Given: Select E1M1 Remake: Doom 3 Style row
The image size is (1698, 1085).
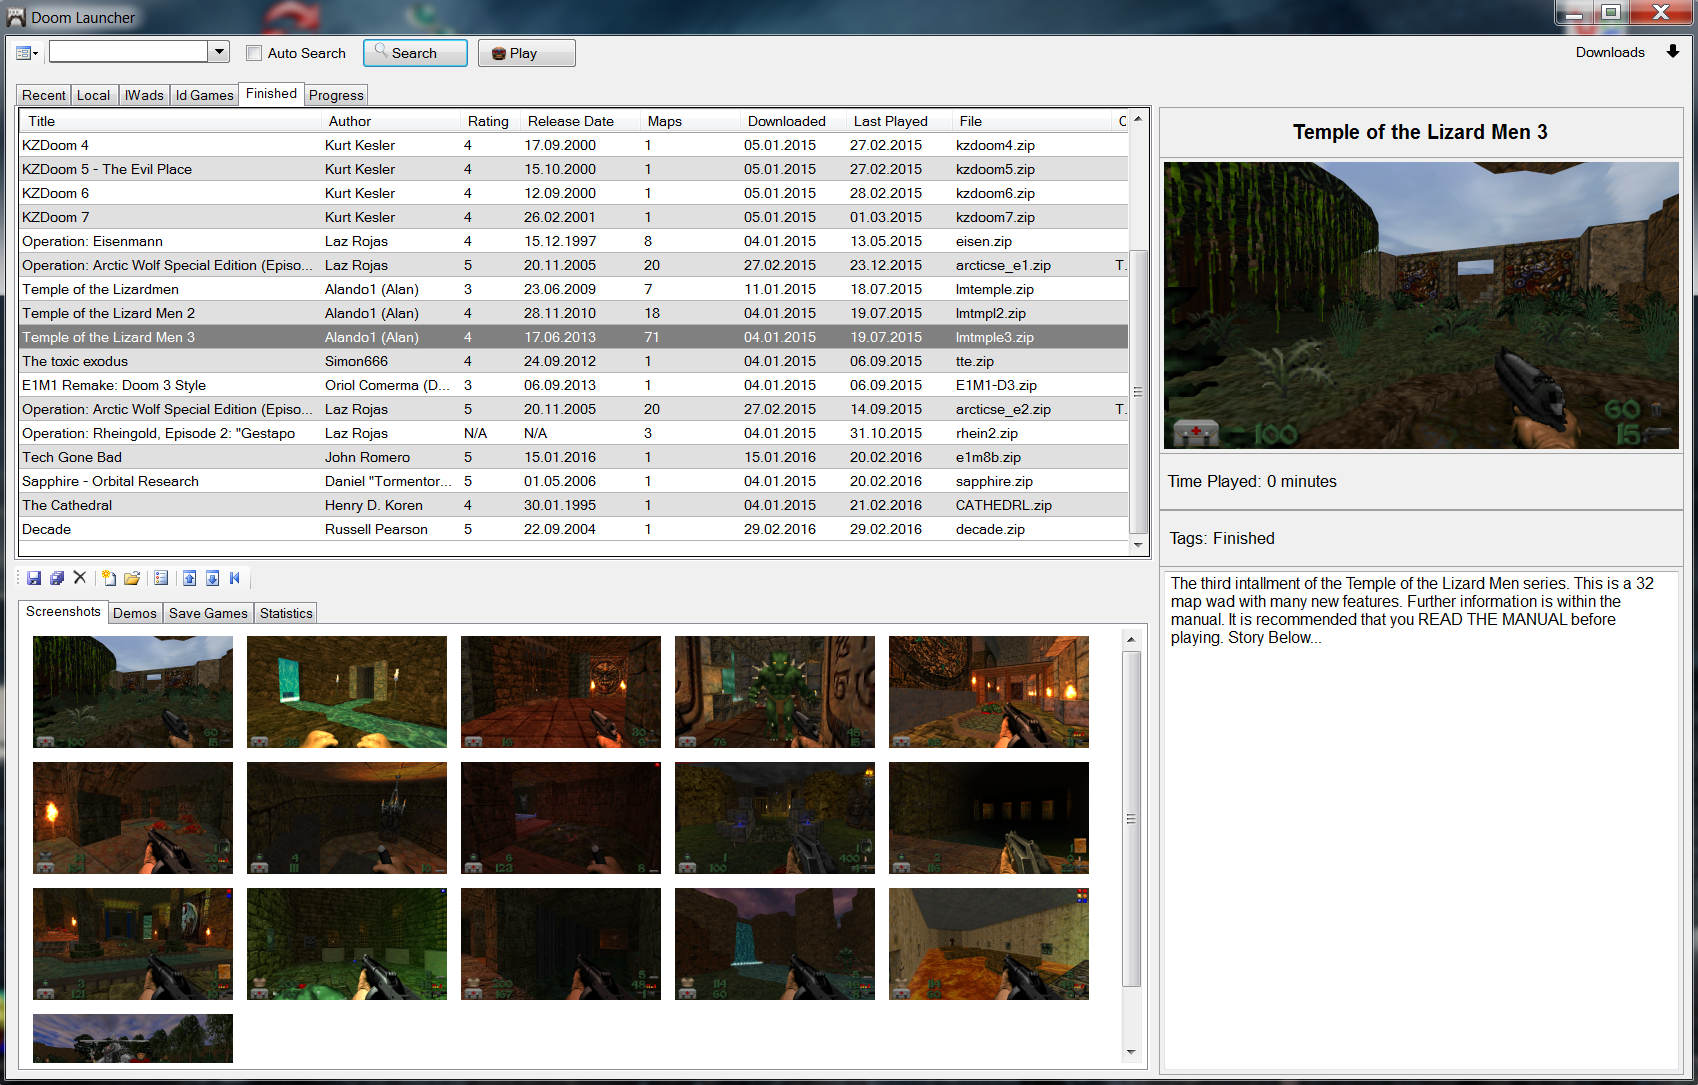Looking at the screenshot, I should [x=574, y=385].
